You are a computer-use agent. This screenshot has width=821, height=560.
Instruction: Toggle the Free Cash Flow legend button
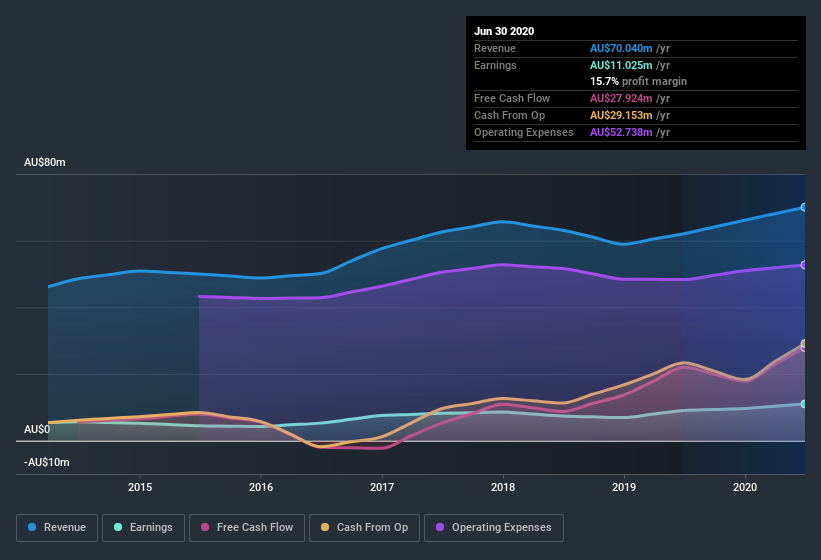[247, 528]
